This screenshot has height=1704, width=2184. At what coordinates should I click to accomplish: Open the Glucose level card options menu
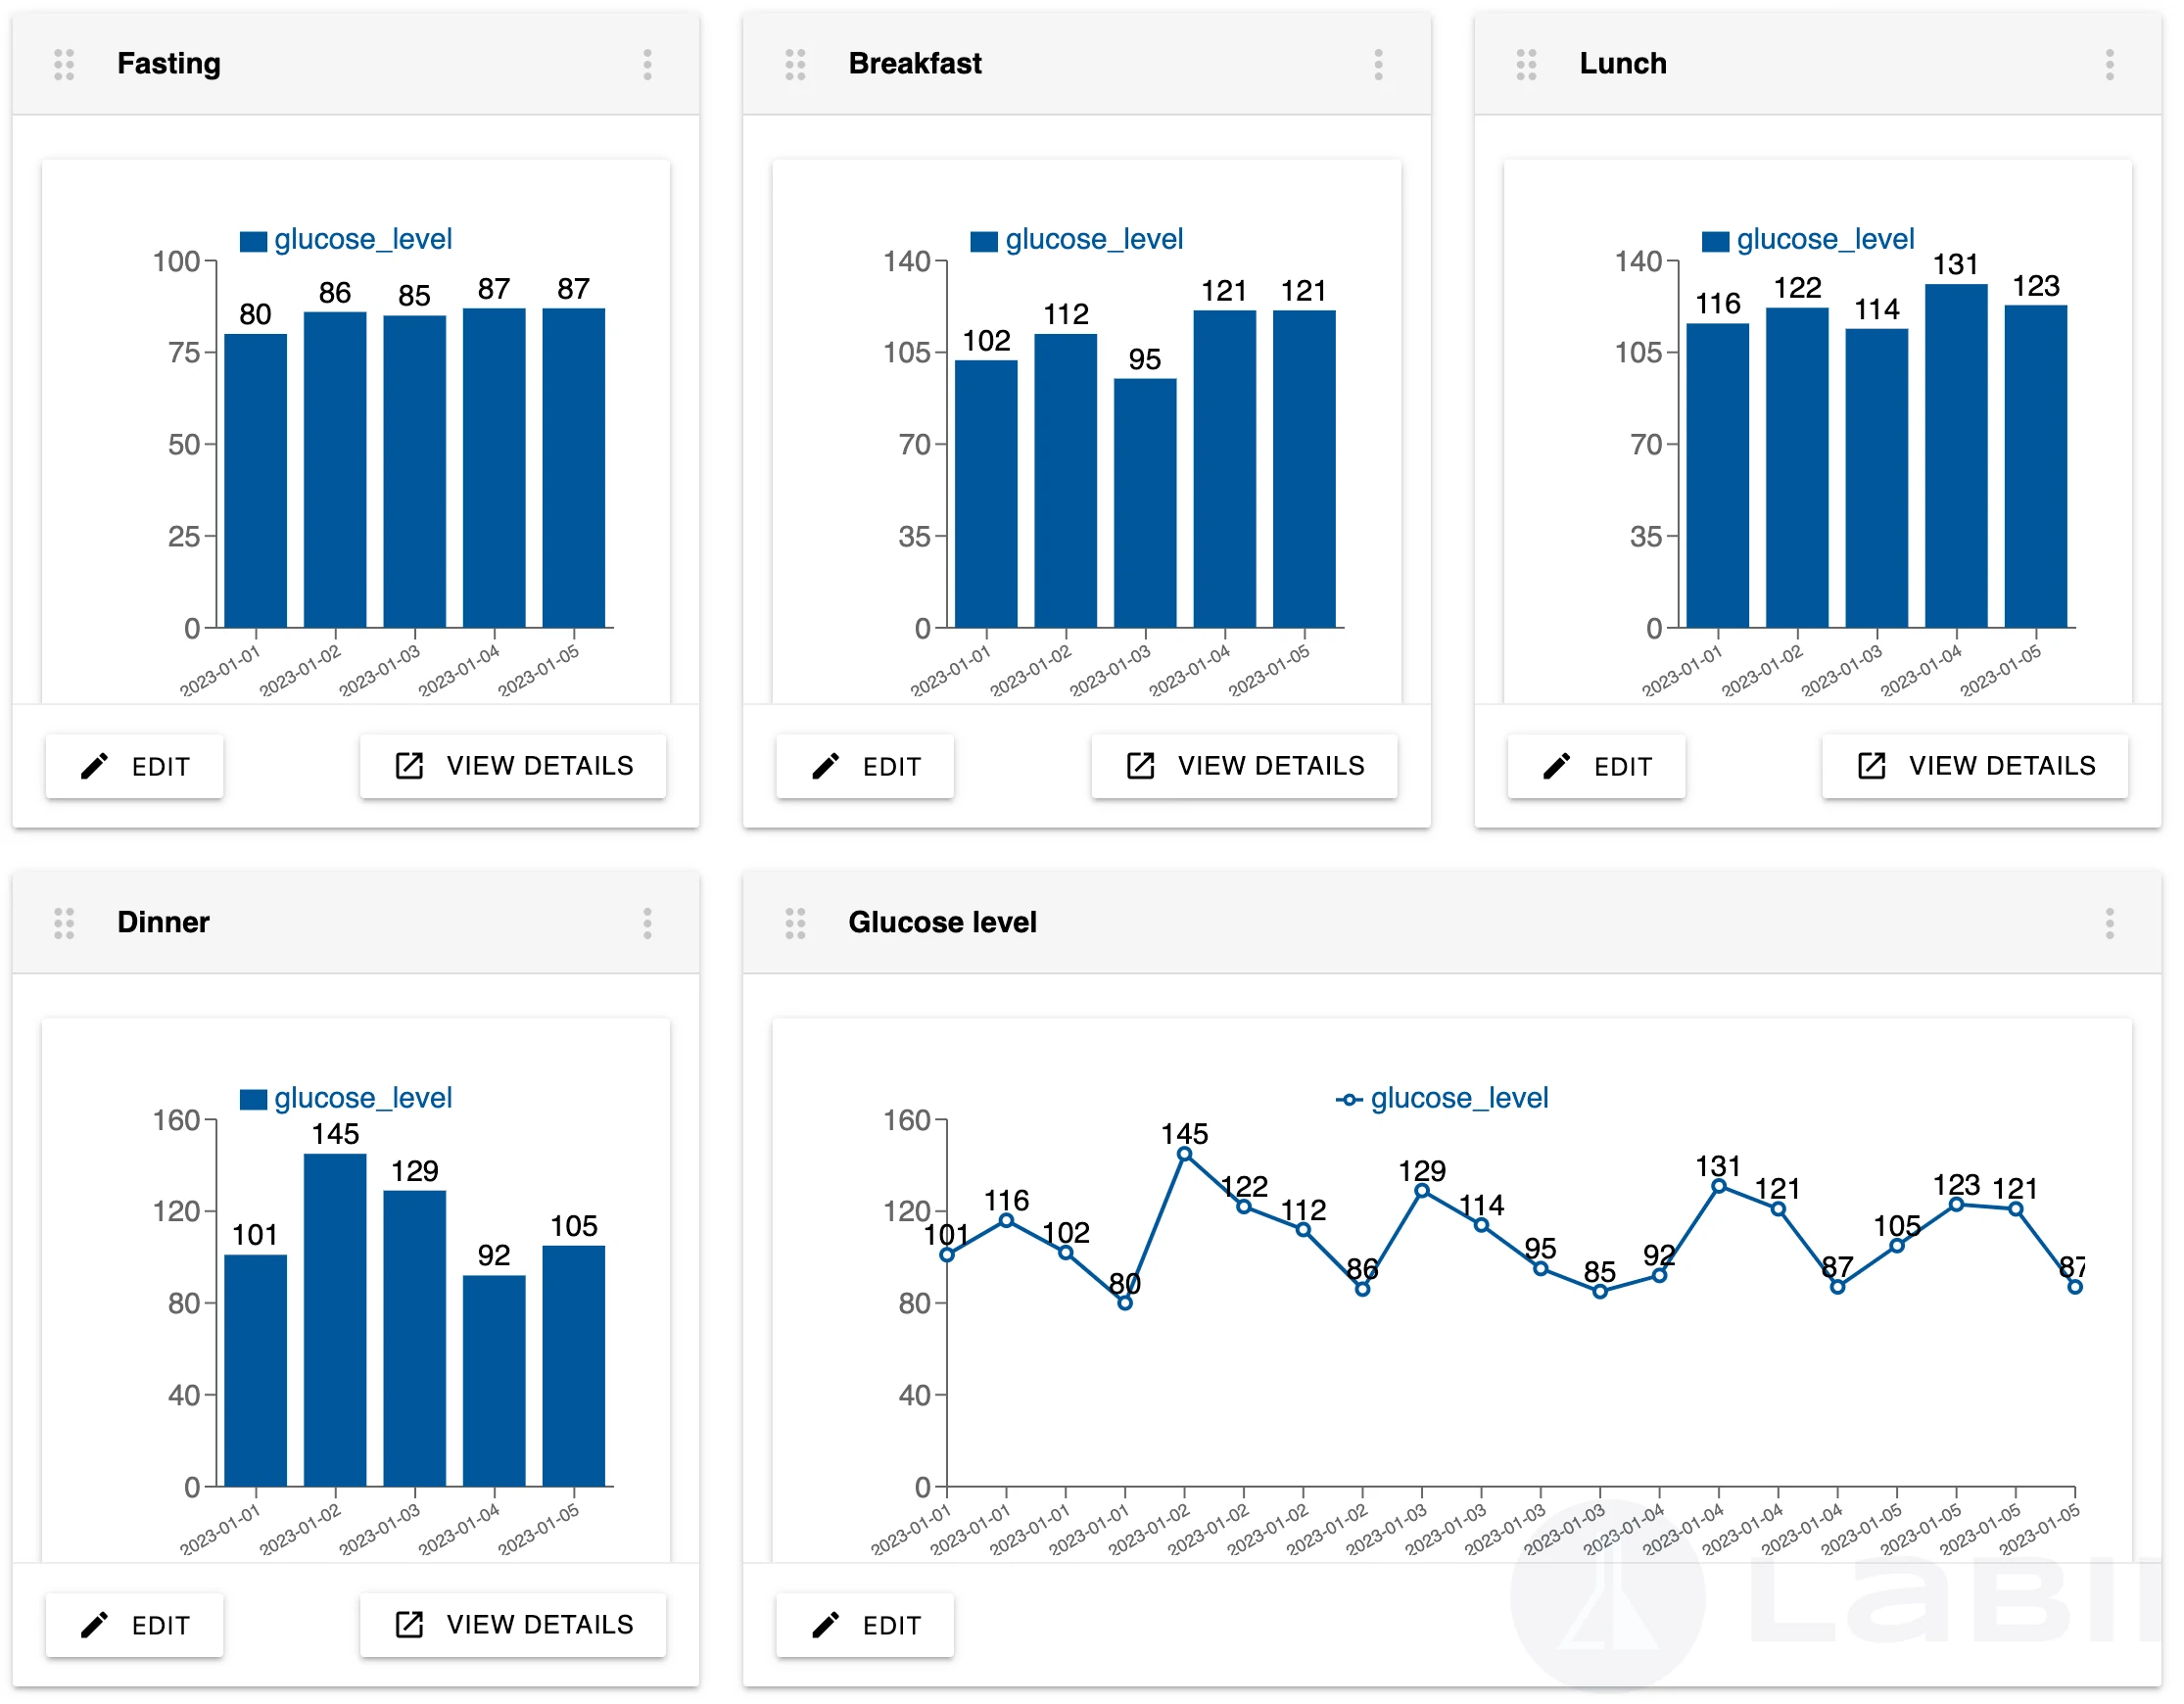2109,923
